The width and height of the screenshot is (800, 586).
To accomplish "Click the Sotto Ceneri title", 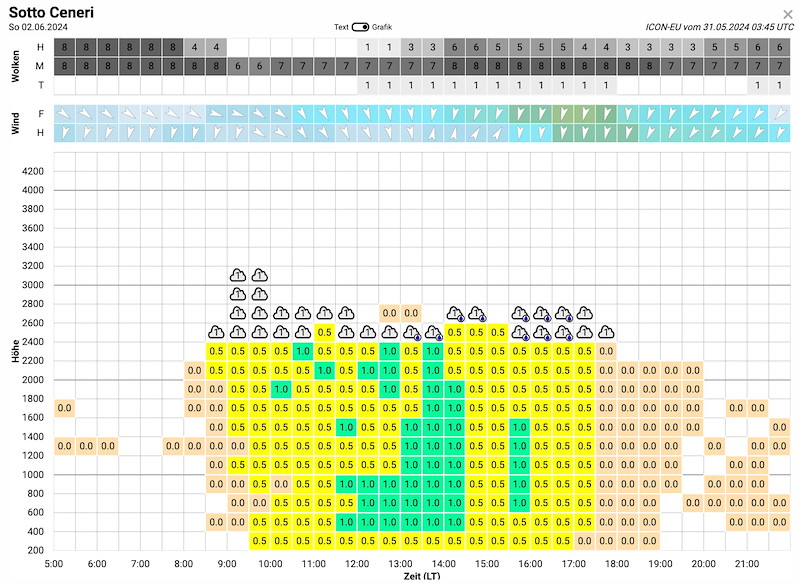I will pos(52,12).
